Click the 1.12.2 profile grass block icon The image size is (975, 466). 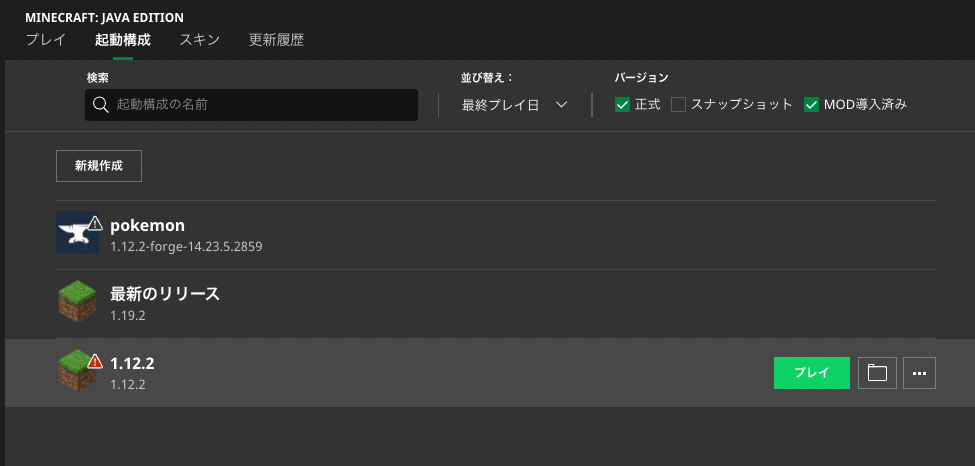coord(77,370)
